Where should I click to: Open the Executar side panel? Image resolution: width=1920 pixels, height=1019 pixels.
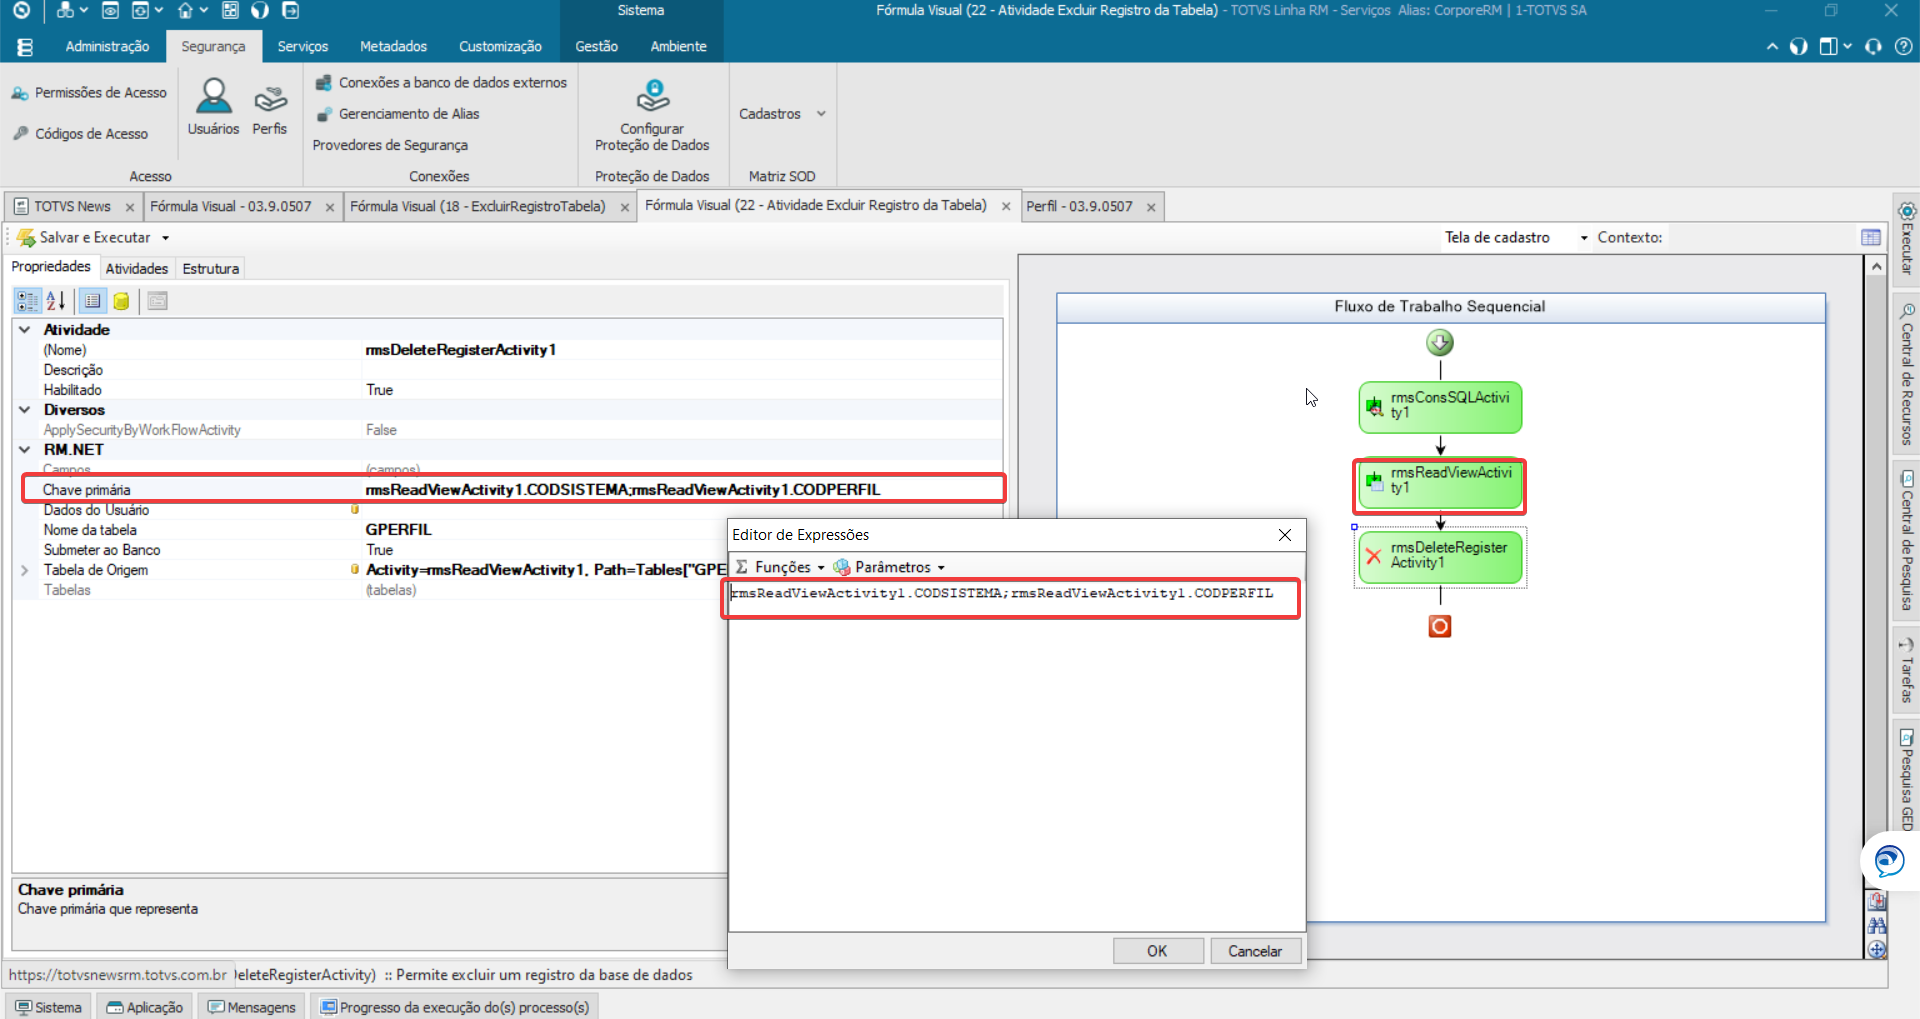coord(1907,240)
